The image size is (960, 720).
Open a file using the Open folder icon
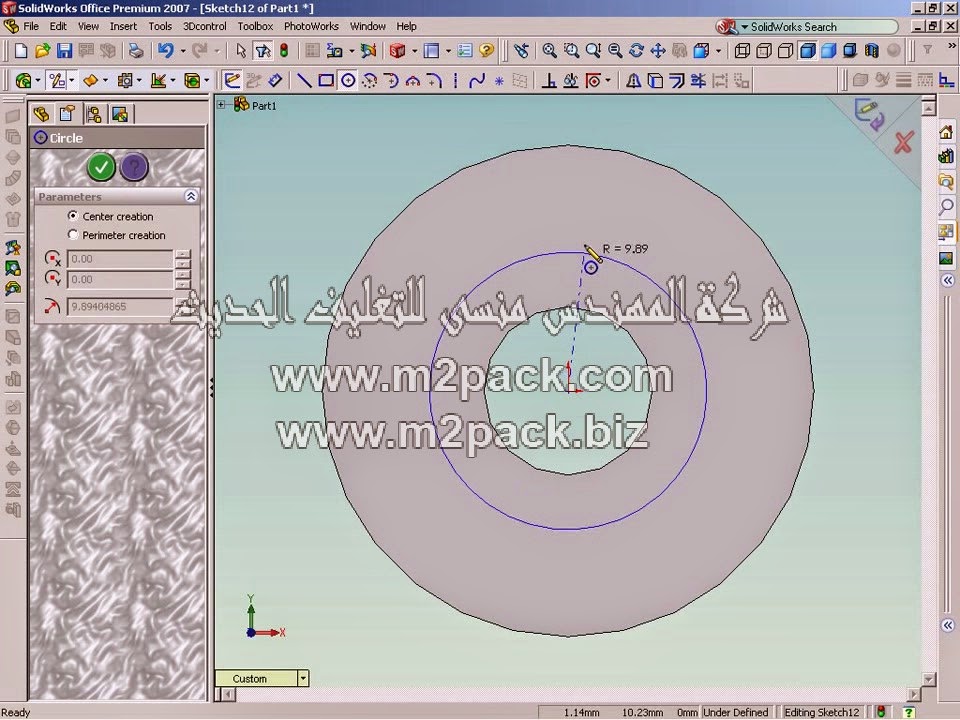click(x=42, y=51)
